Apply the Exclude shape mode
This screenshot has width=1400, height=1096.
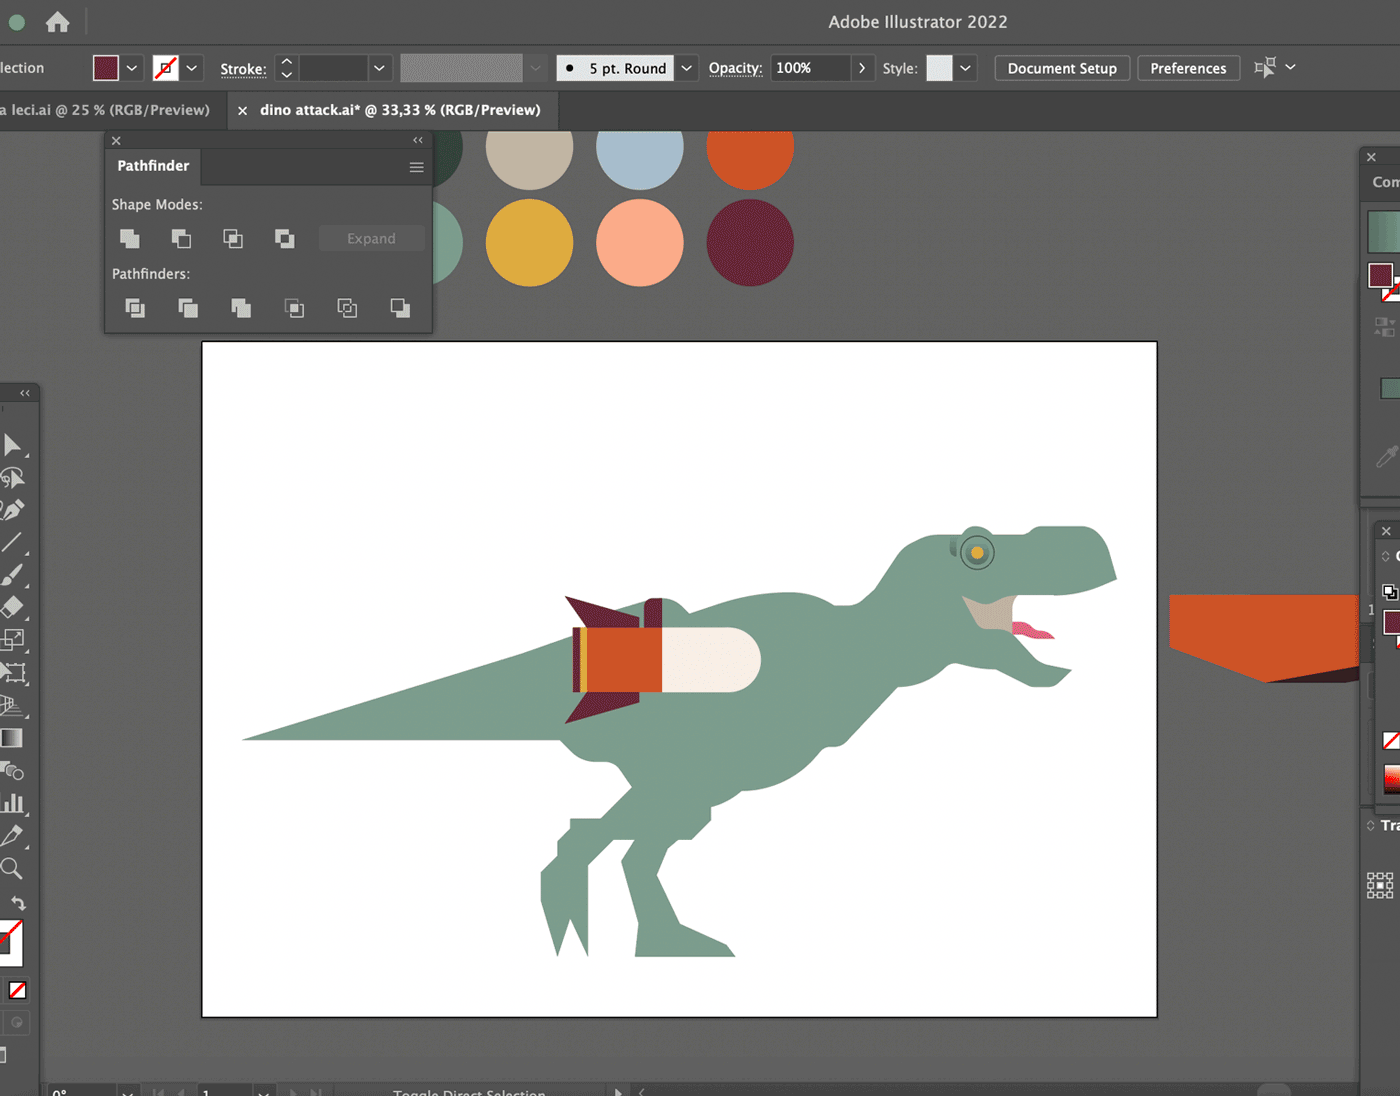tap(285, 238)
